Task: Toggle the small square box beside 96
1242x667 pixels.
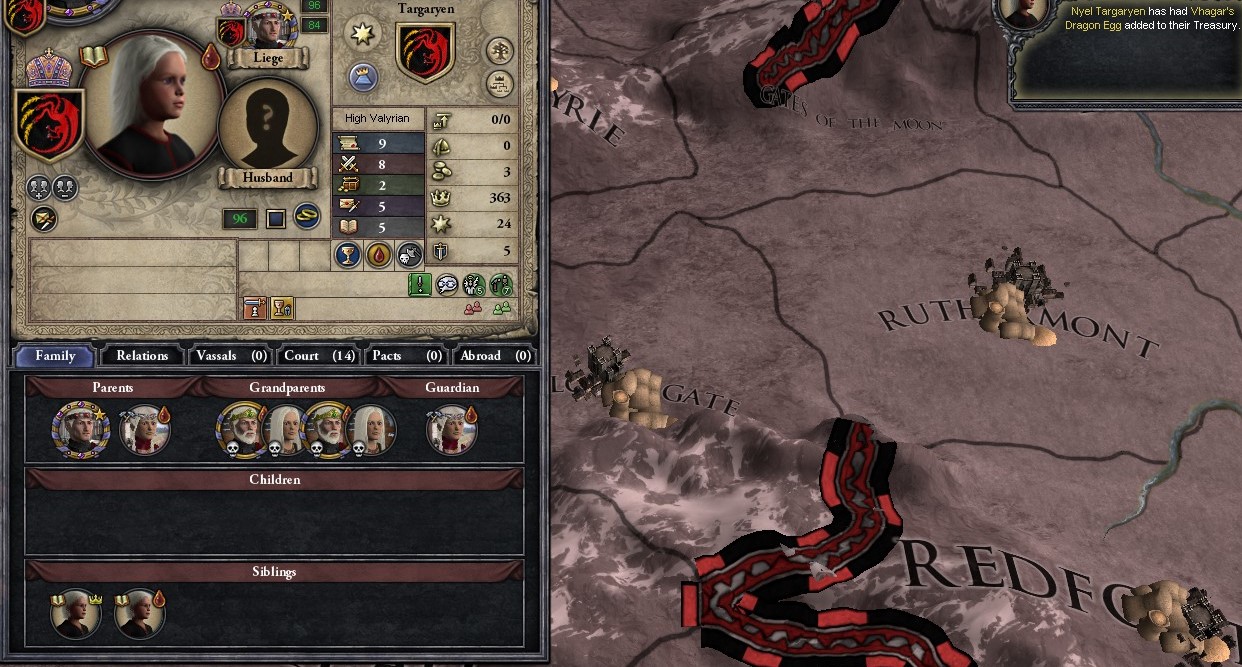Action: (276, 218)
